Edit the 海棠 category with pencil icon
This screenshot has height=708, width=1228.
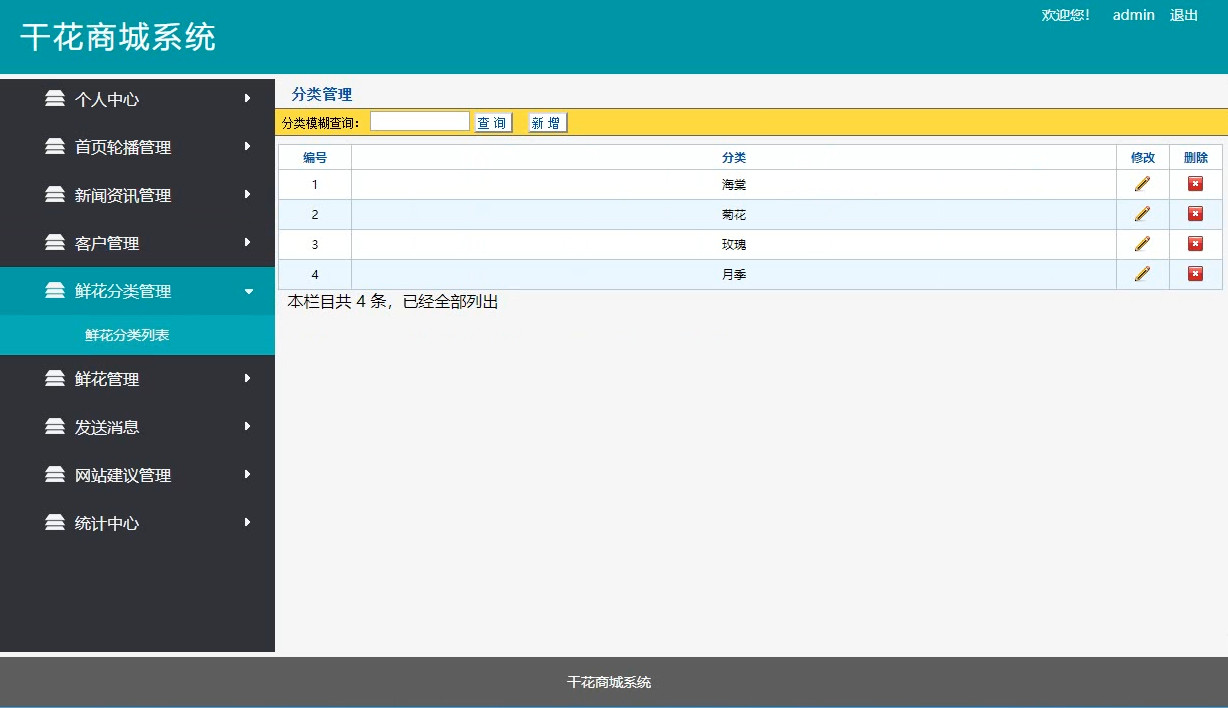1142,184
